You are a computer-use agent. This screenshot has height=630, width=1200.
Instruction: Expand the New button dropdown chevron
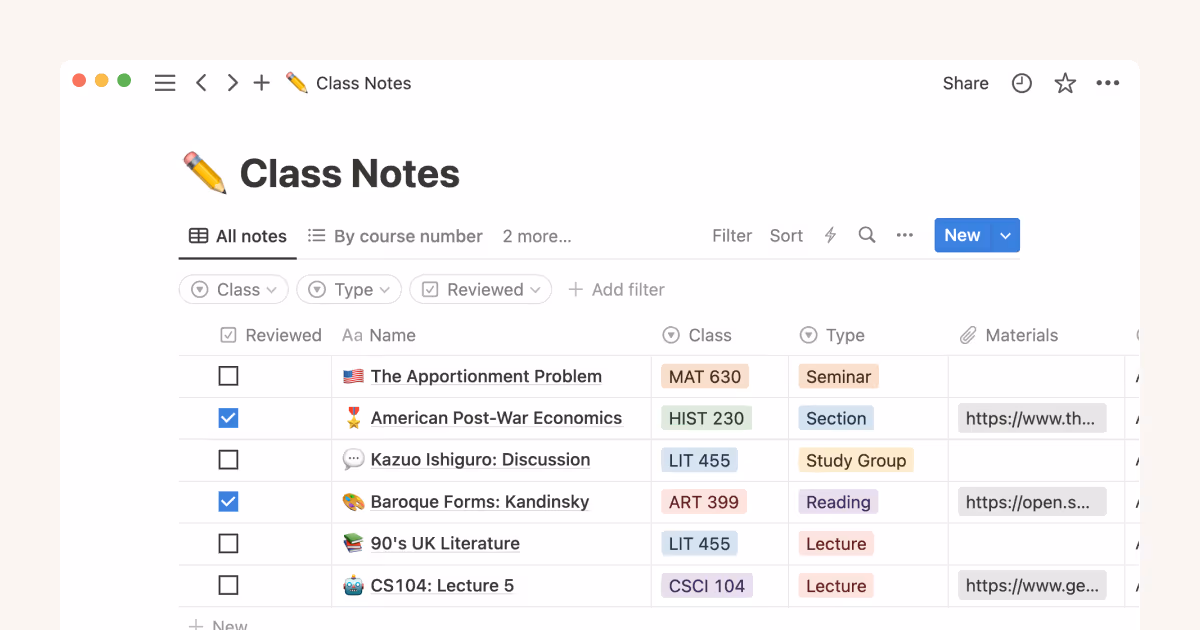(x=1005, y=235)
